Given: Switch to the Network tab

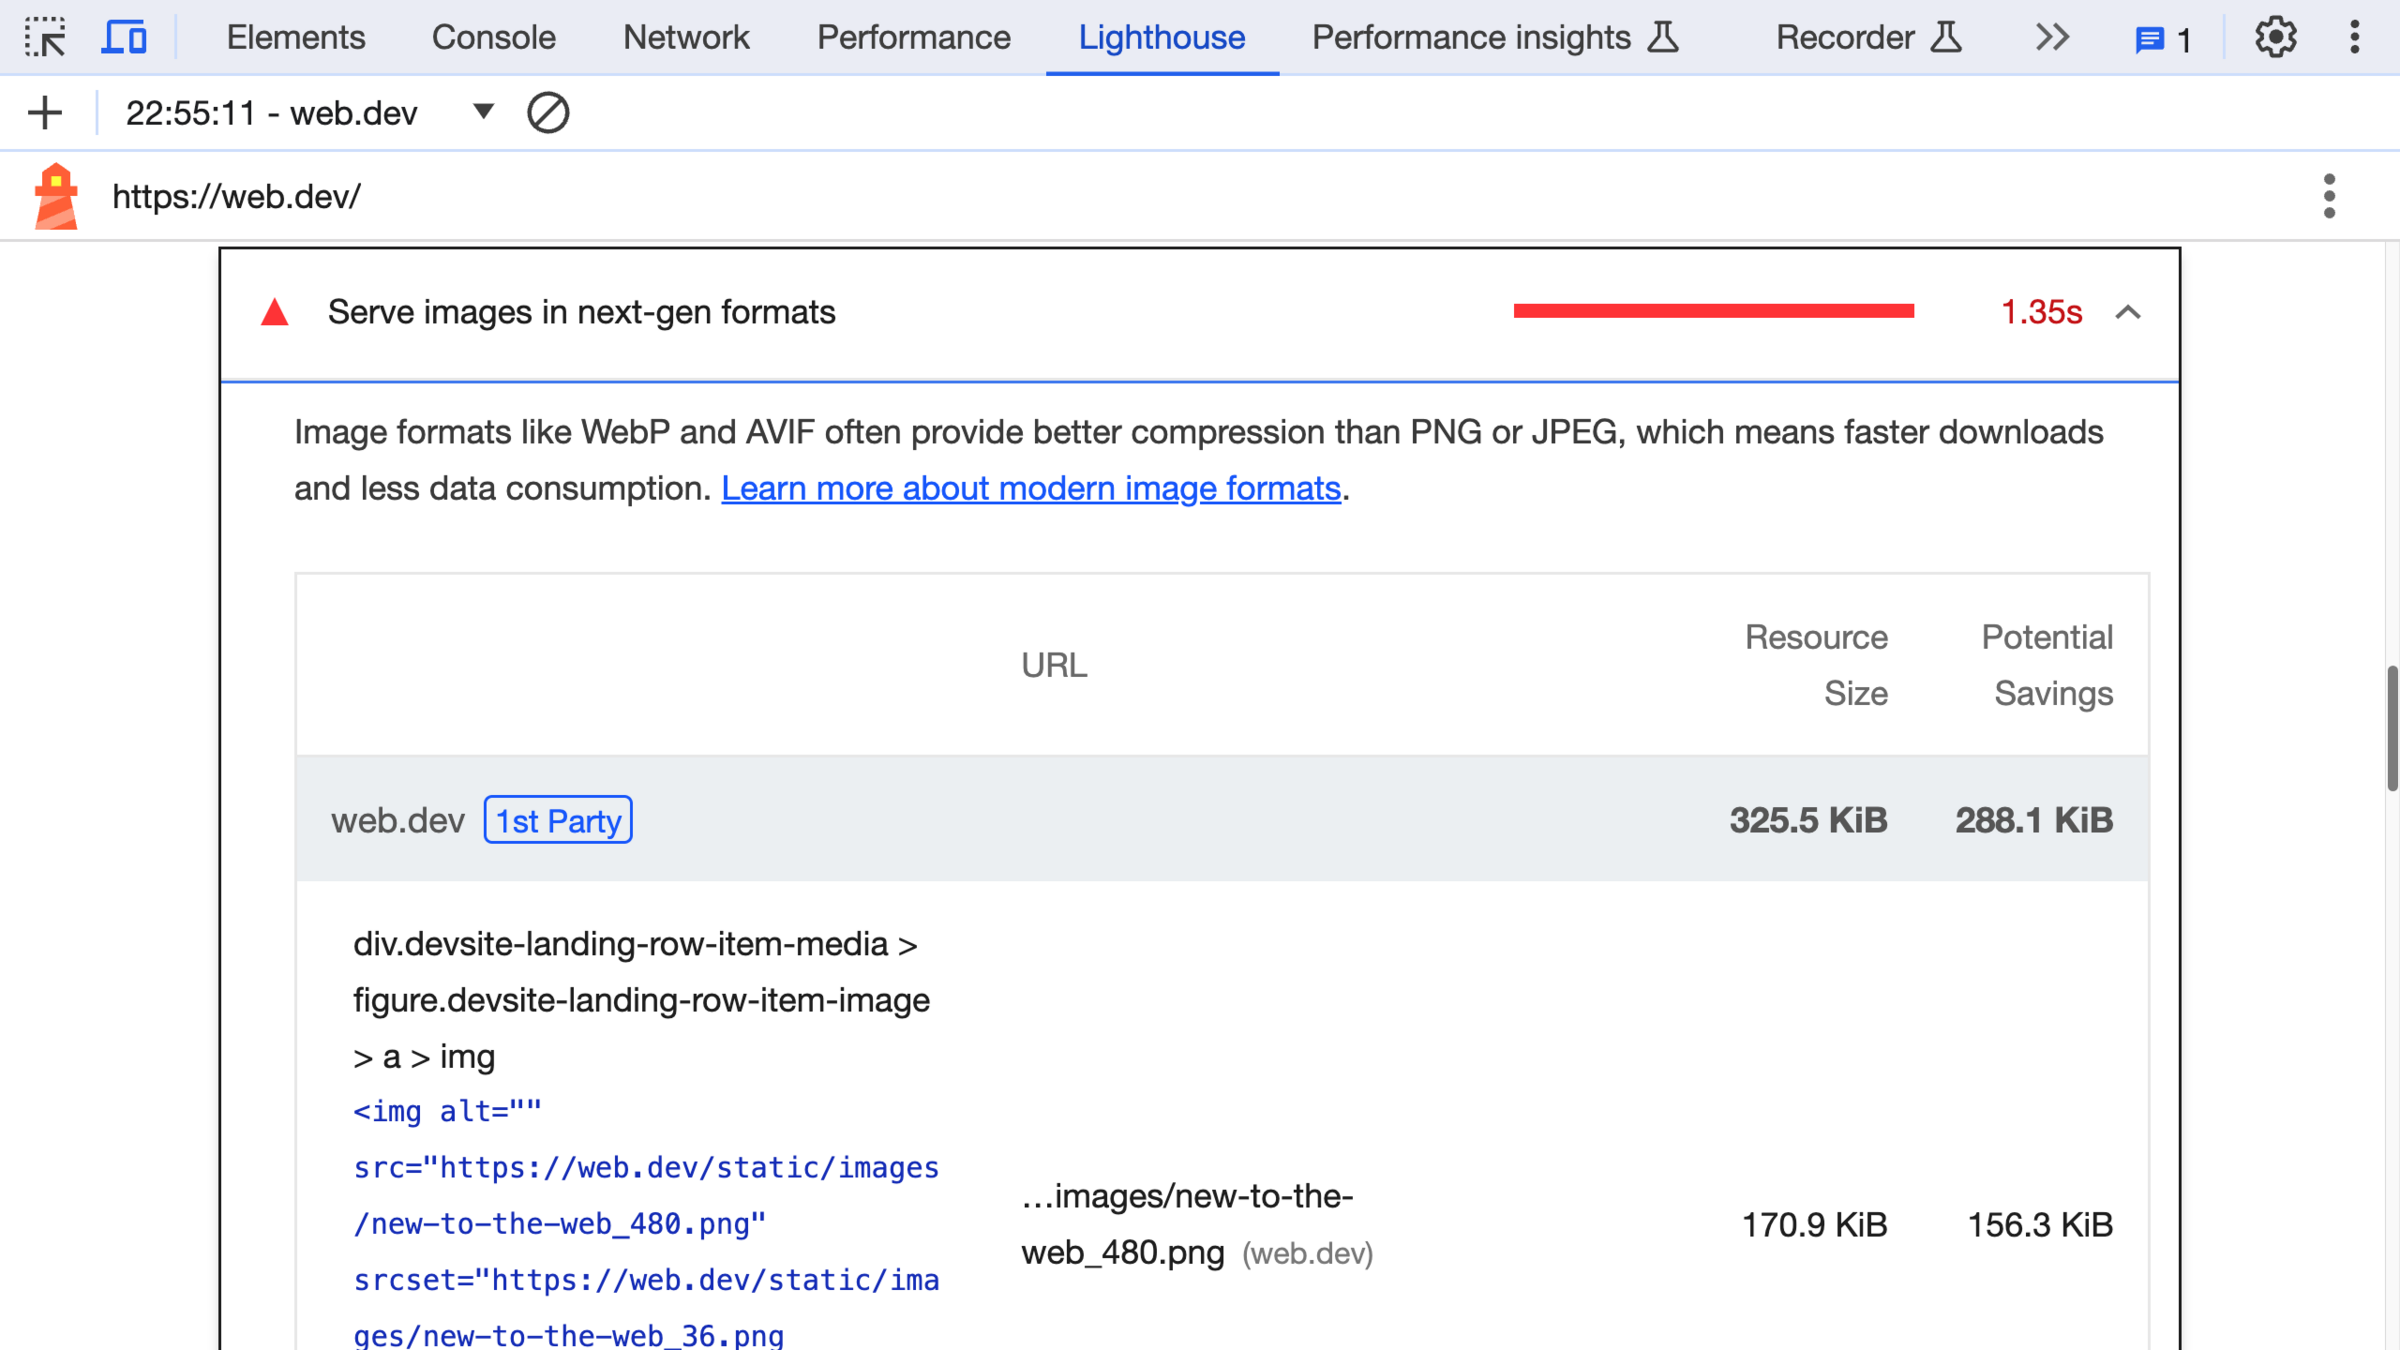Looking at the screenshot, I should click(x=685, y=37).
